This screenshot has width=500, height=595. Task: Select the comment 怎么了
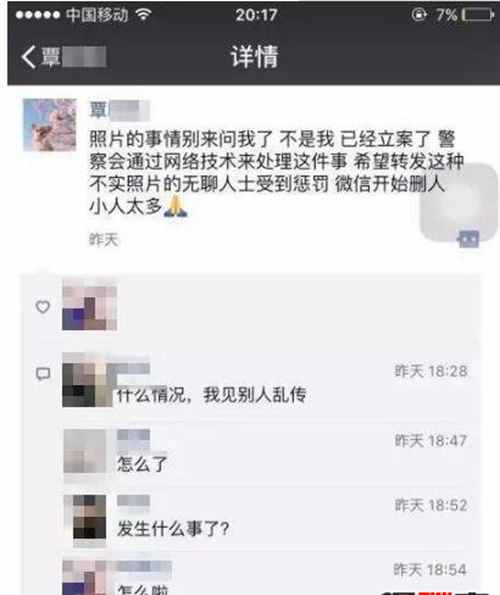(x=142, y=464)
